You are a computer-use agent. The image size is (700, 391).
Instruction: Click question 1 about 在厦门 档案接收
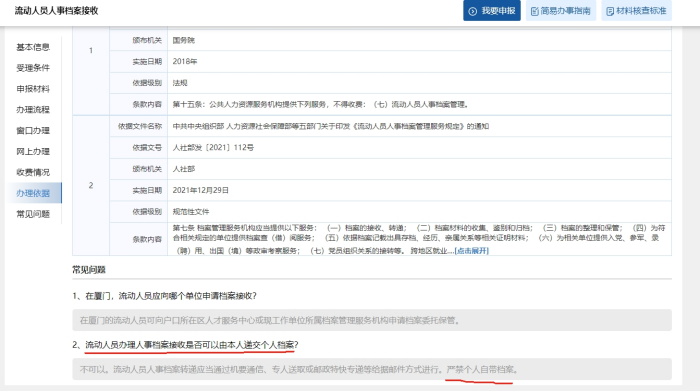pyautogui.click(x=165, y=296)
